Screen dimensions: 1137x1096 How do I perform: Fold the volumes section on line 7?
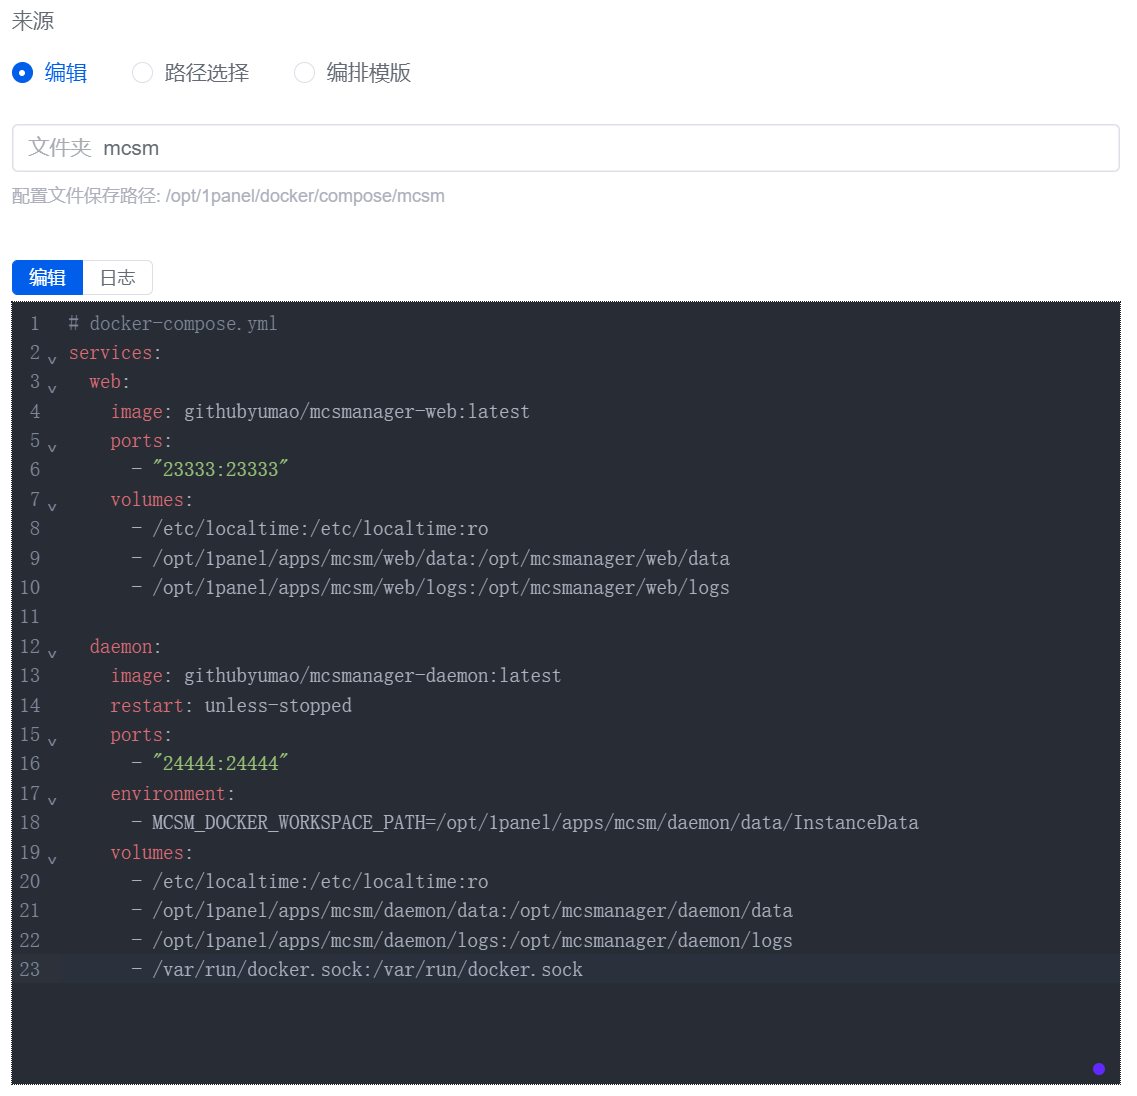[x=52, y=507]
